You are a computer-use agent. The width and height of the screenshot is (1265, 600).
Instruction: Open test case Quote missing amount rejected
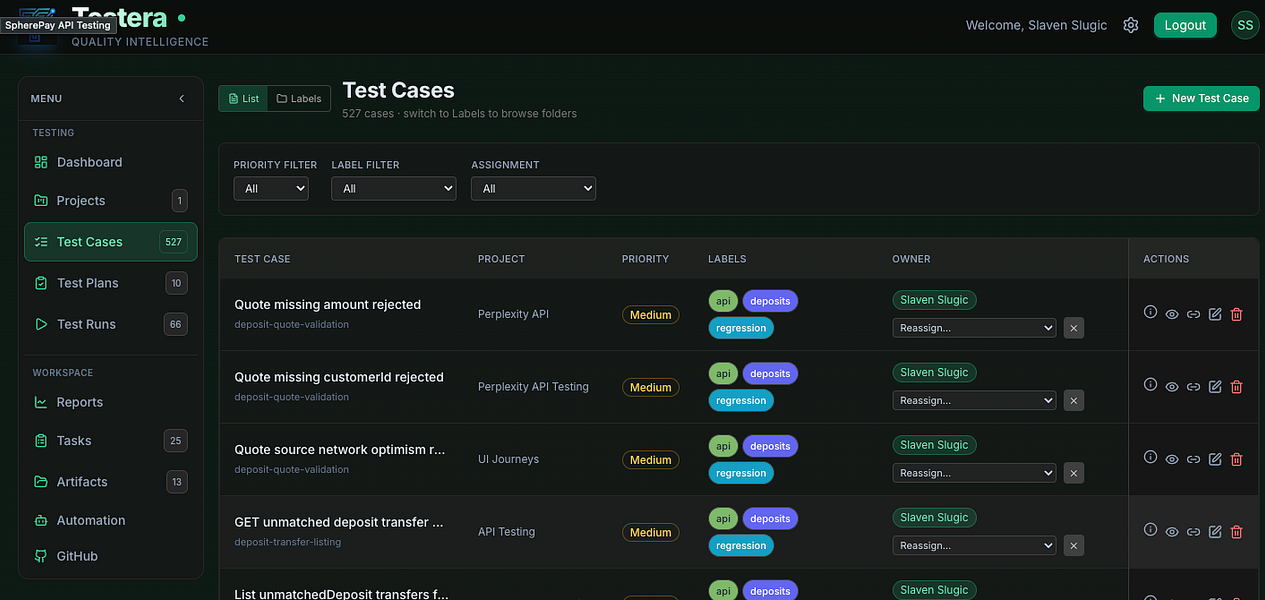(328, 305)
